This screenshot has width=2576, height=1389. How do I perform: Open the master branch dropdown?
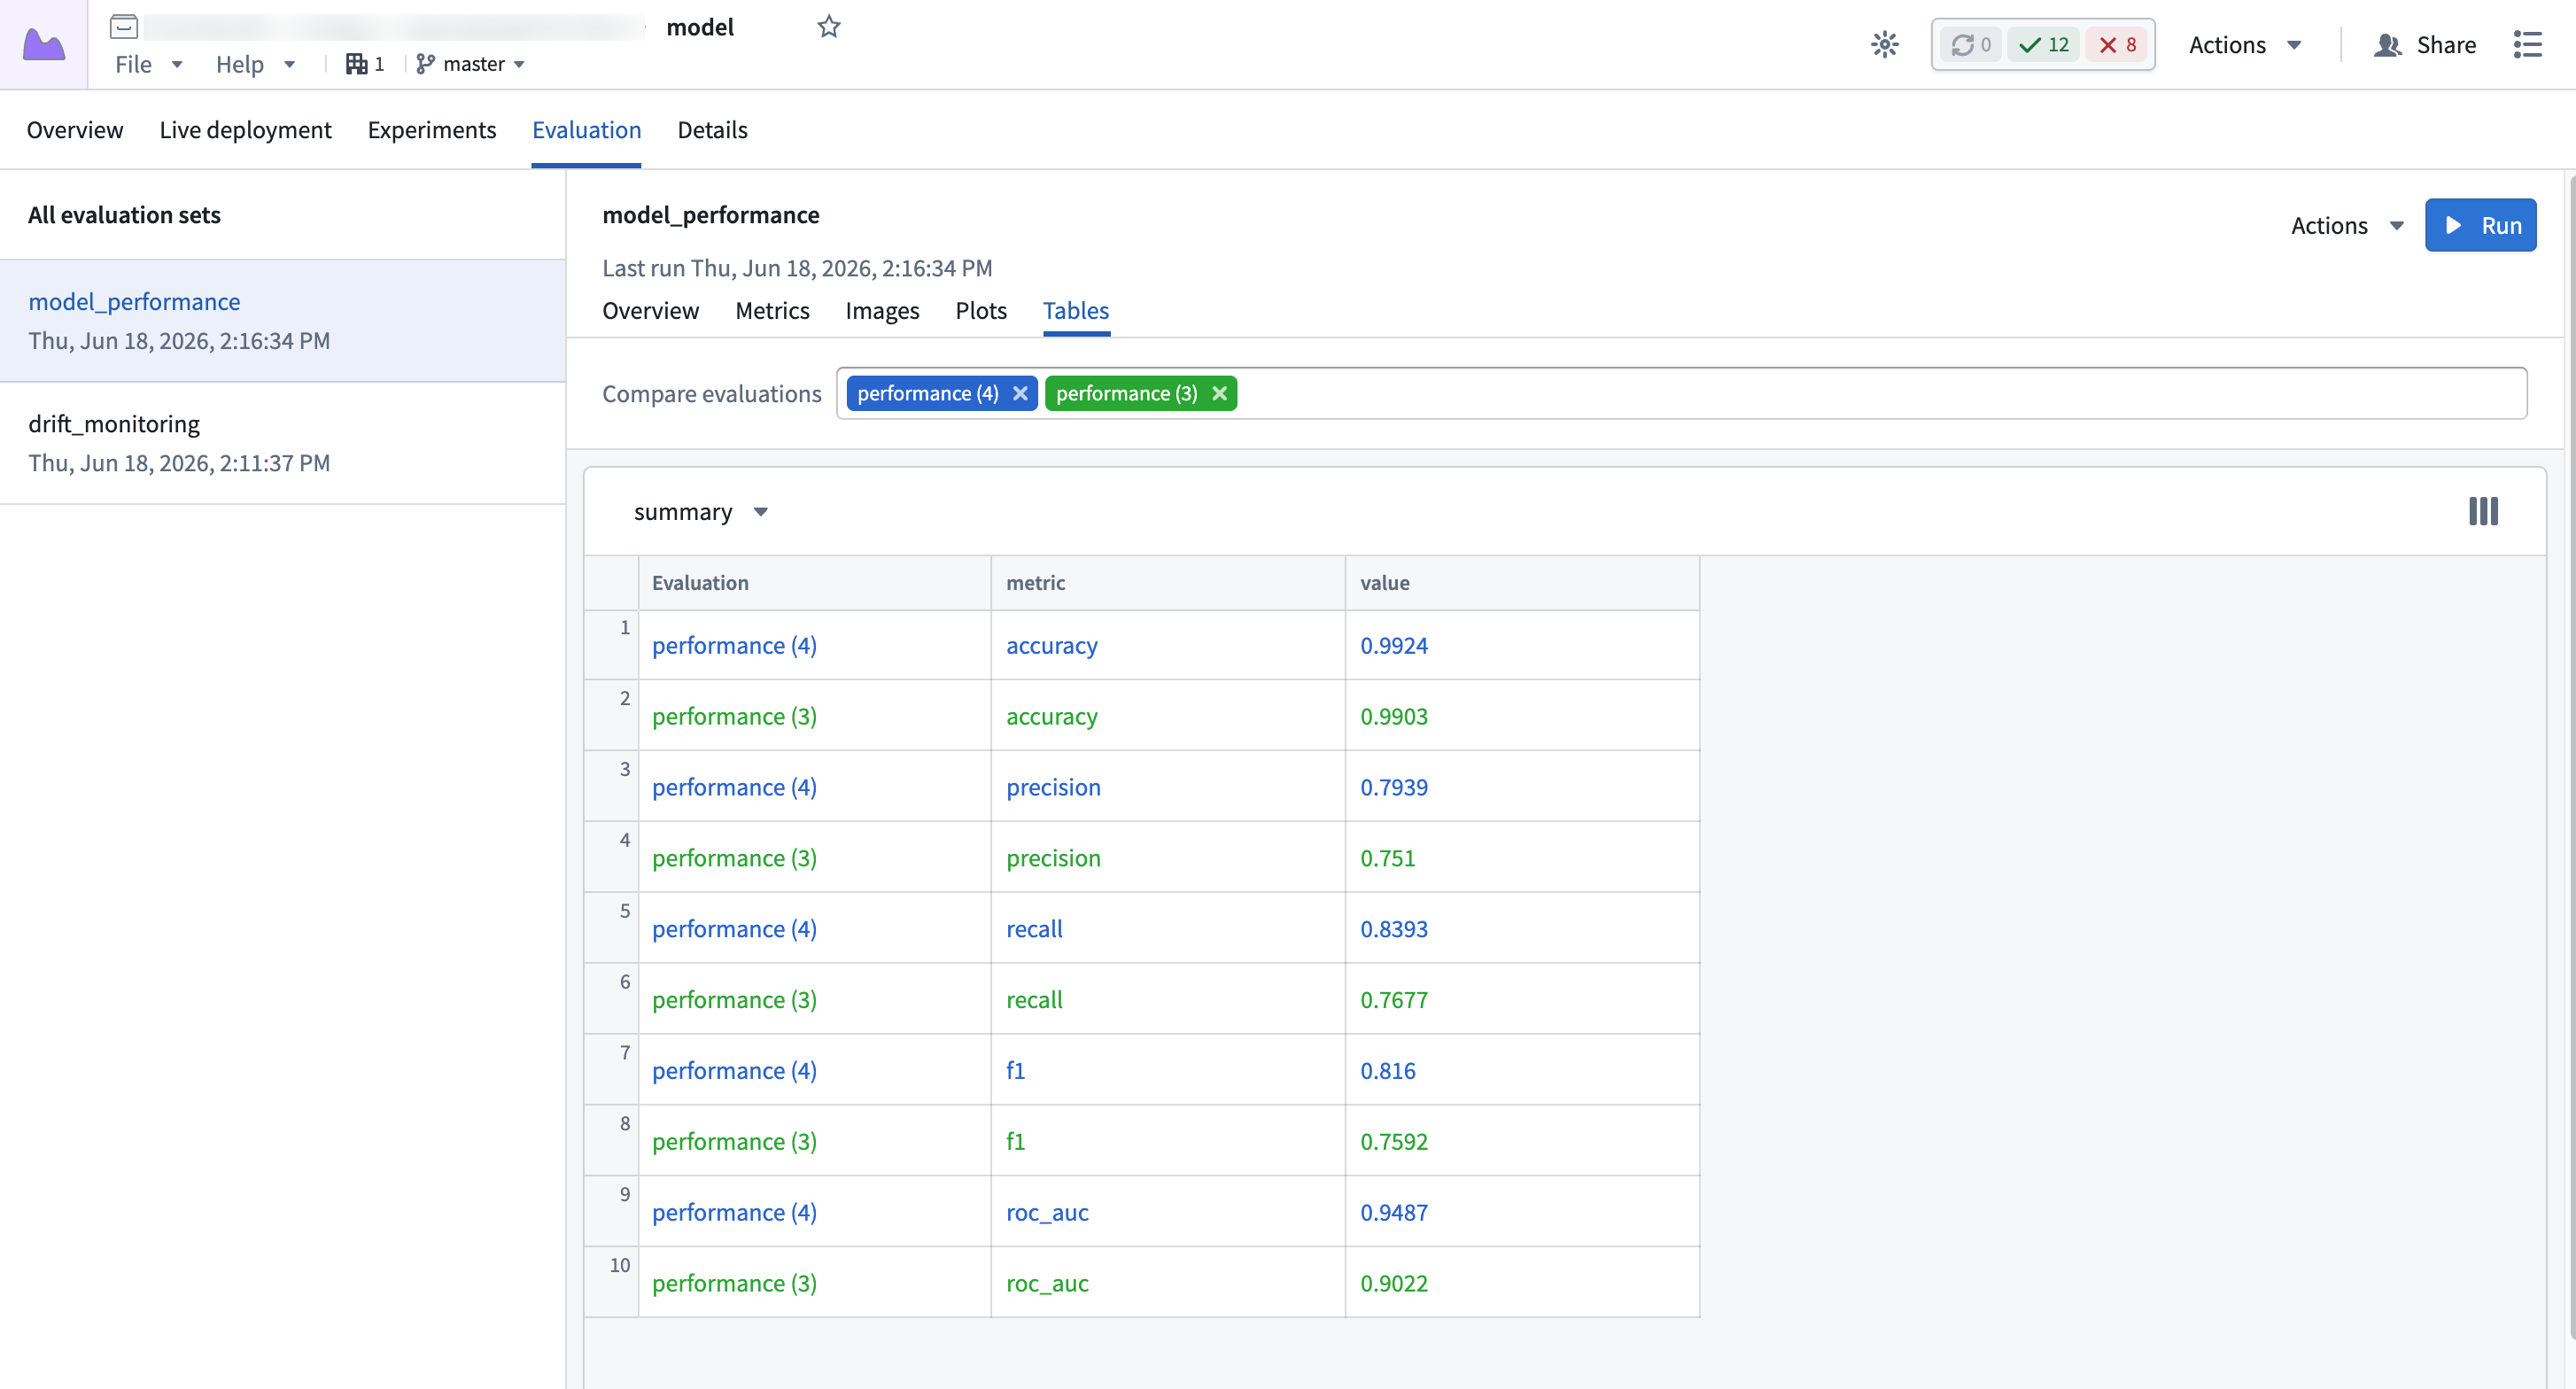(x=470, y=64)
